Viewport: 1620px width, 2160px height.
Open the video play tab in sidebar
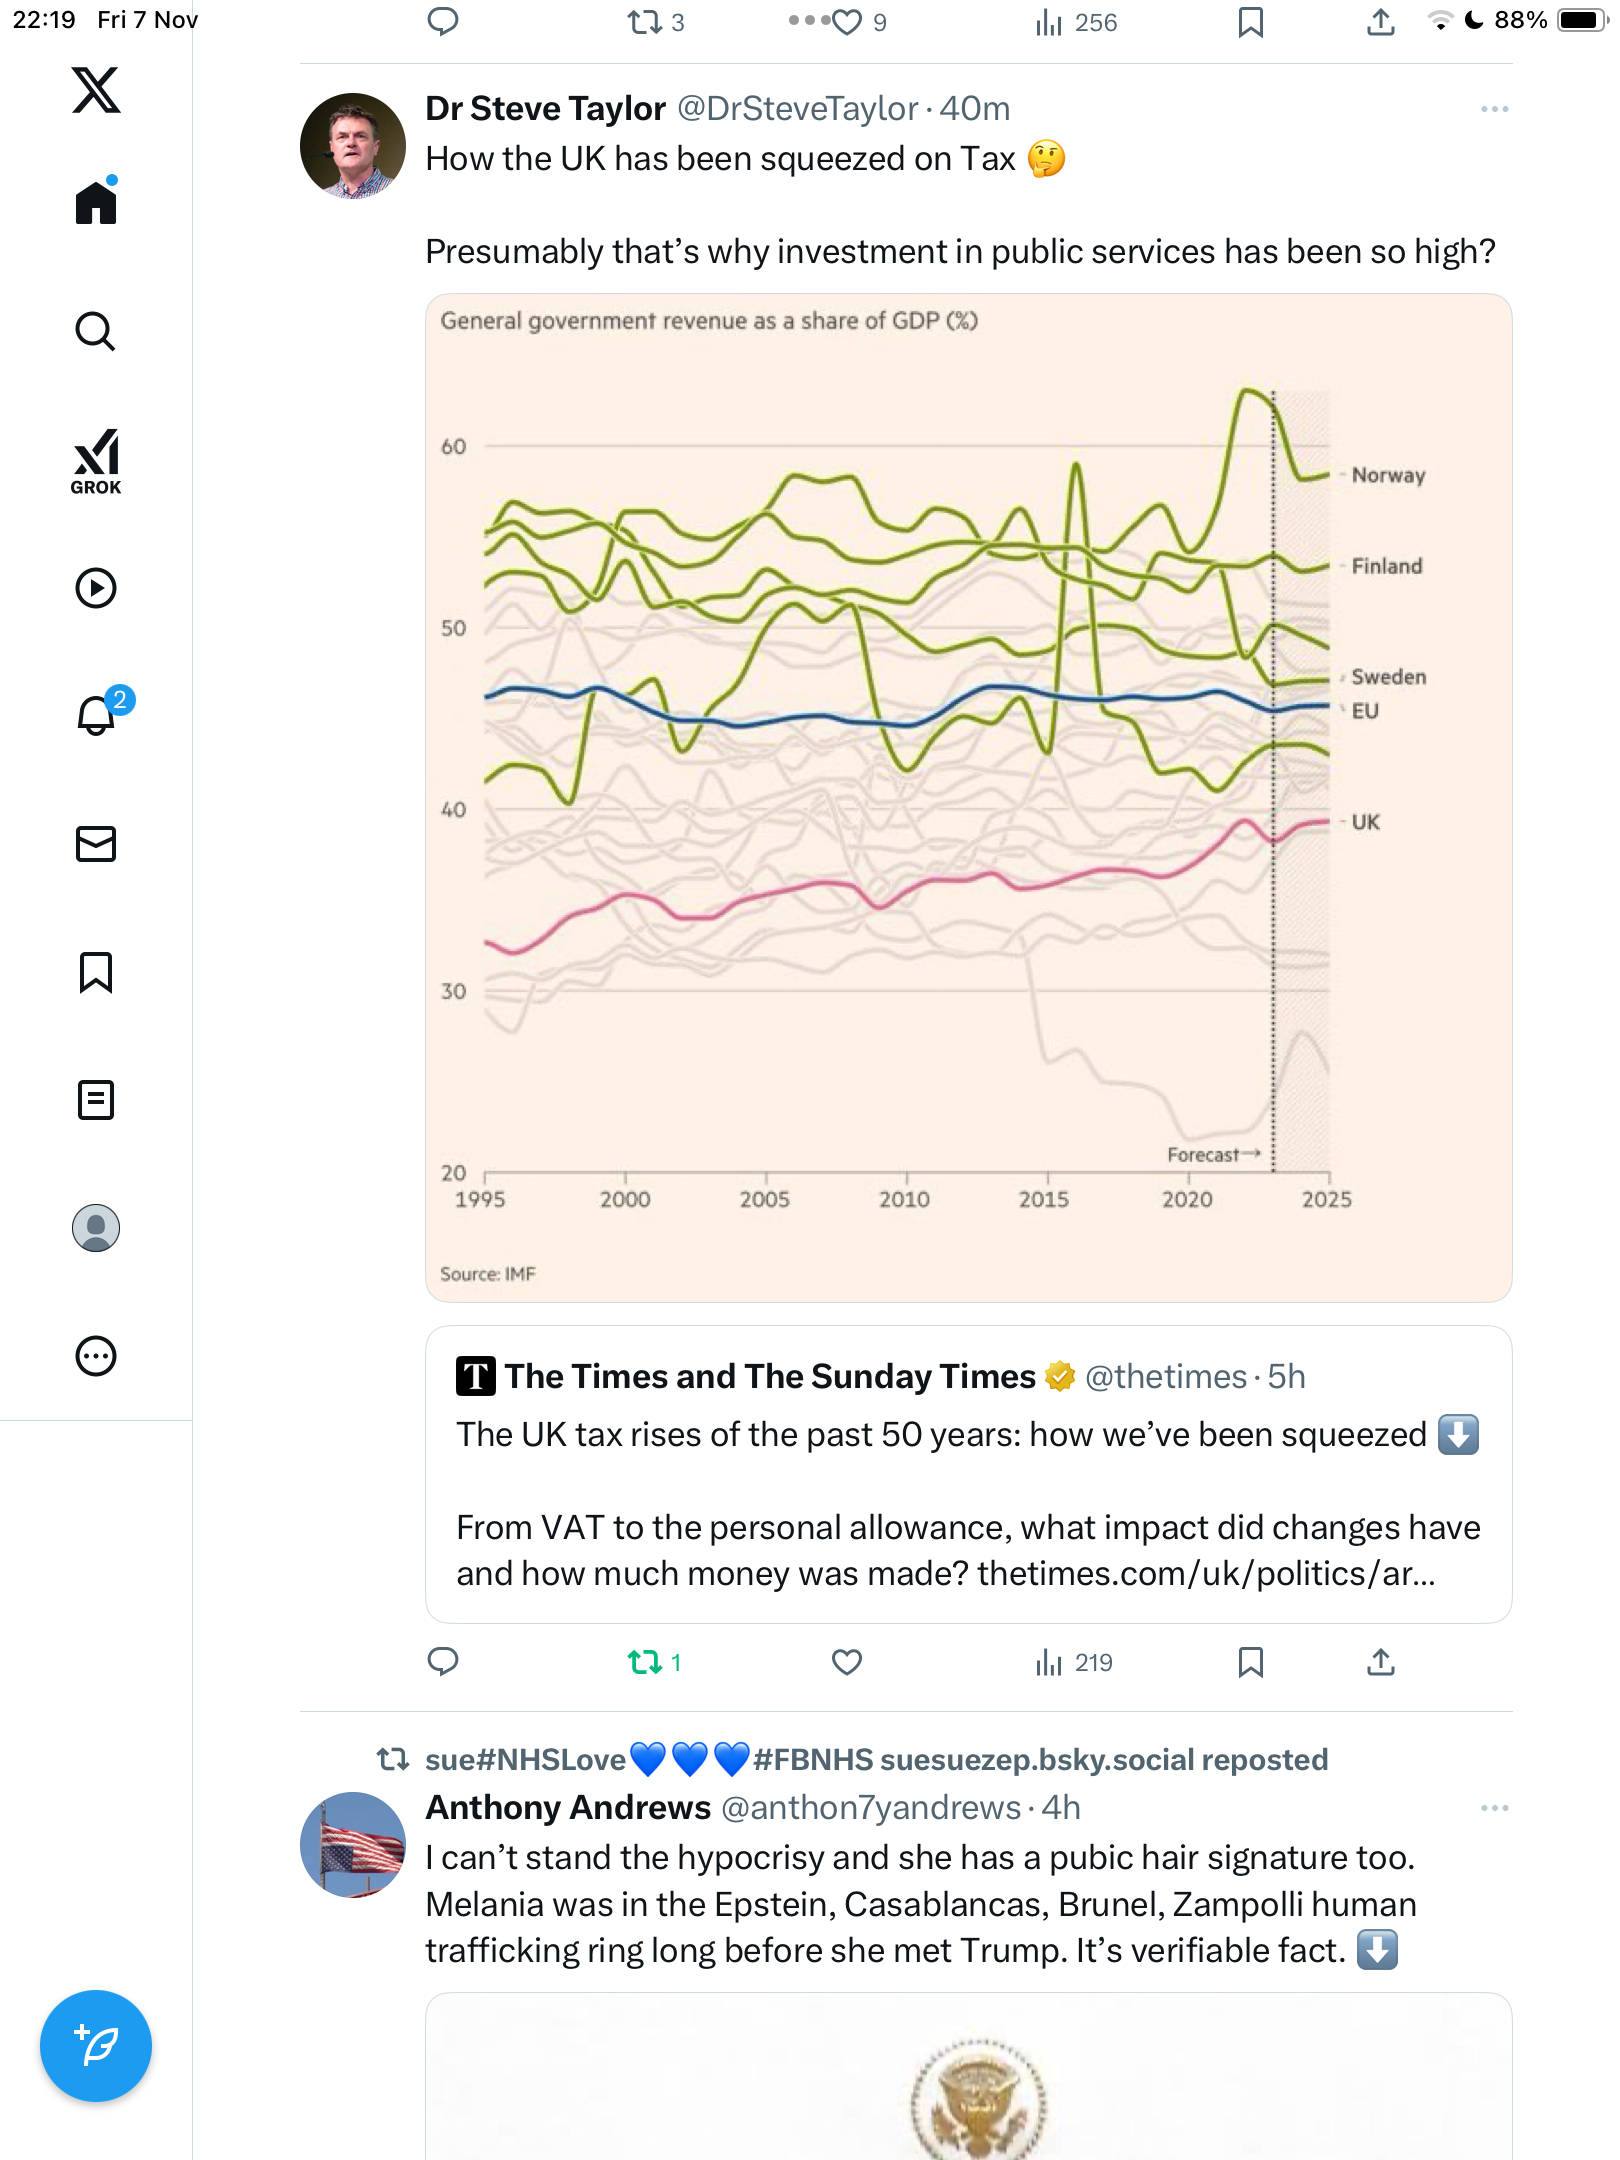click(x=96, y=588)
